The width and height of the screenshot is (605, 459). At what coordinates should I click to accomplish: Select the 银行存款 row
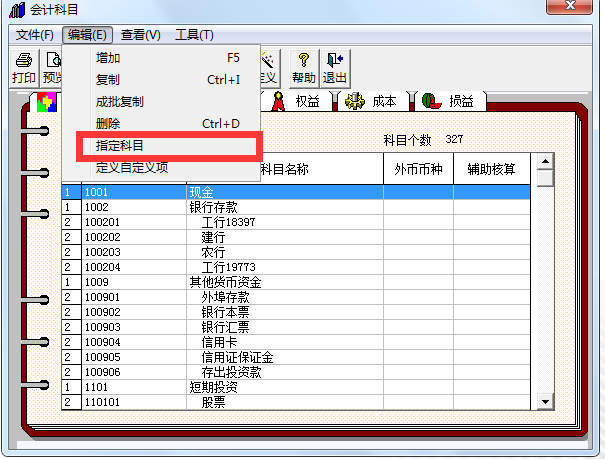pyautogui.click(x=296, y=207)
